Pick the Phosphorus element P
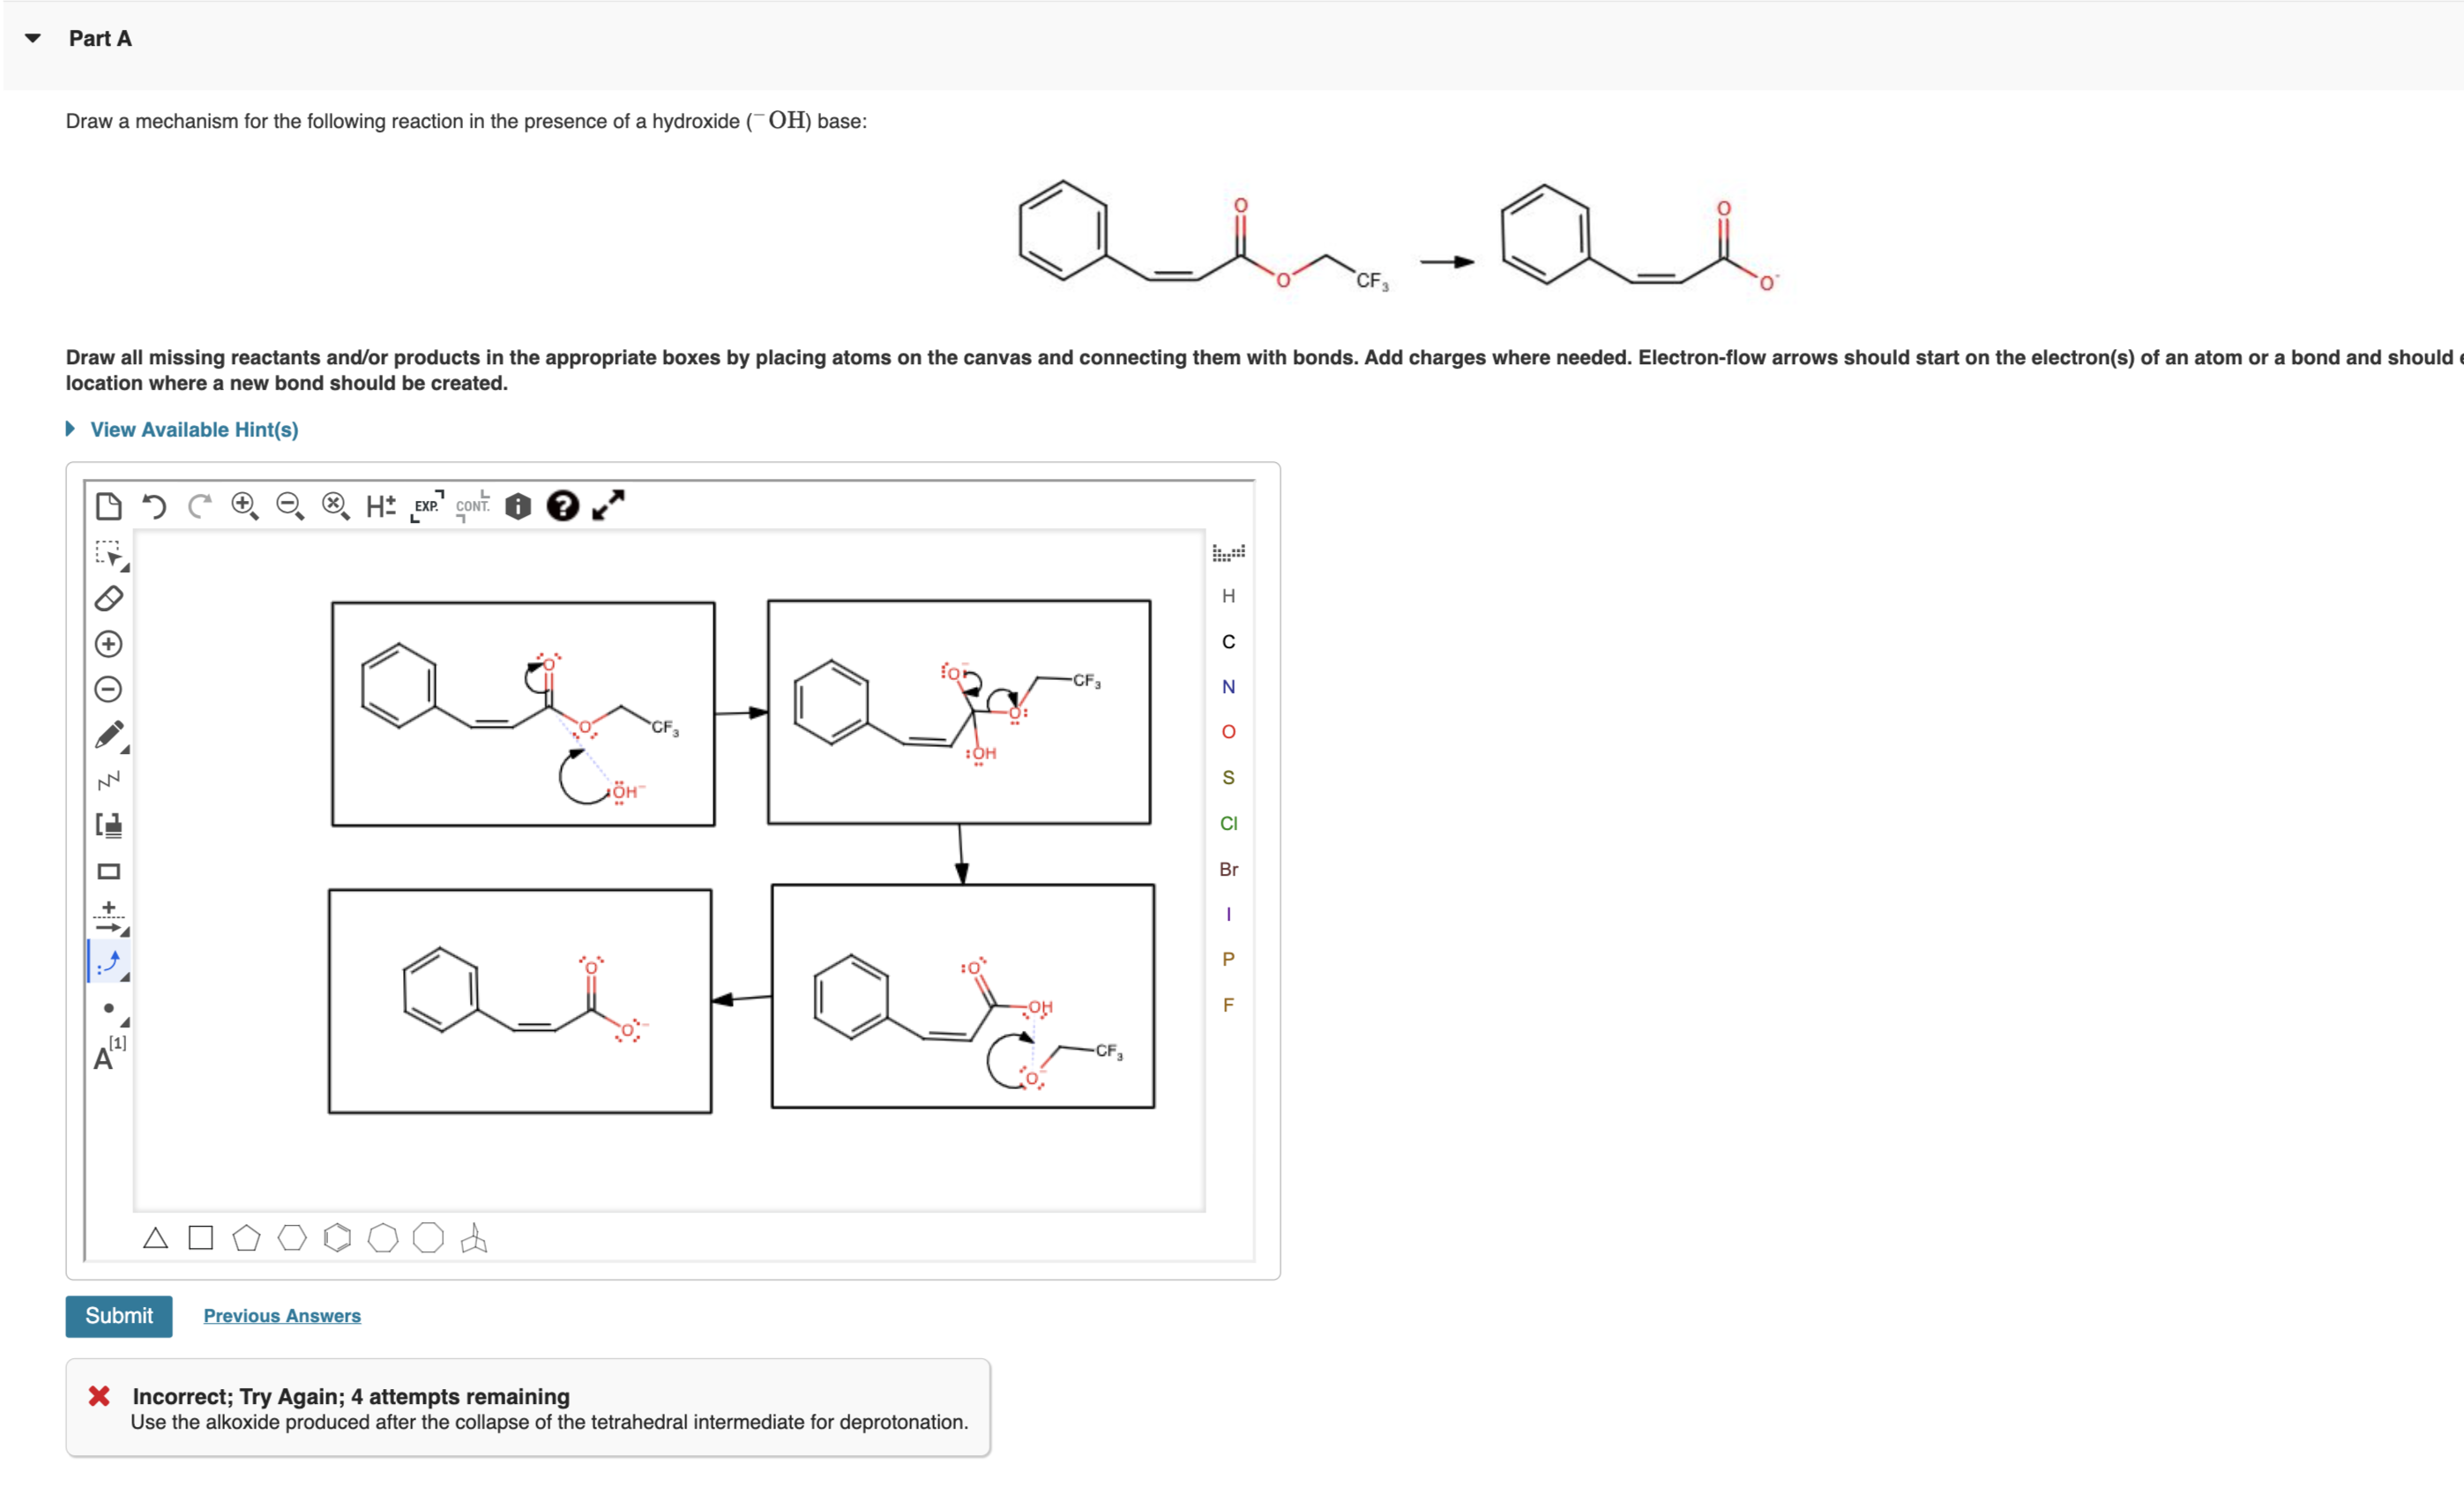The width and height of the screenshot is (2464, 1494). click(1228, 960)
